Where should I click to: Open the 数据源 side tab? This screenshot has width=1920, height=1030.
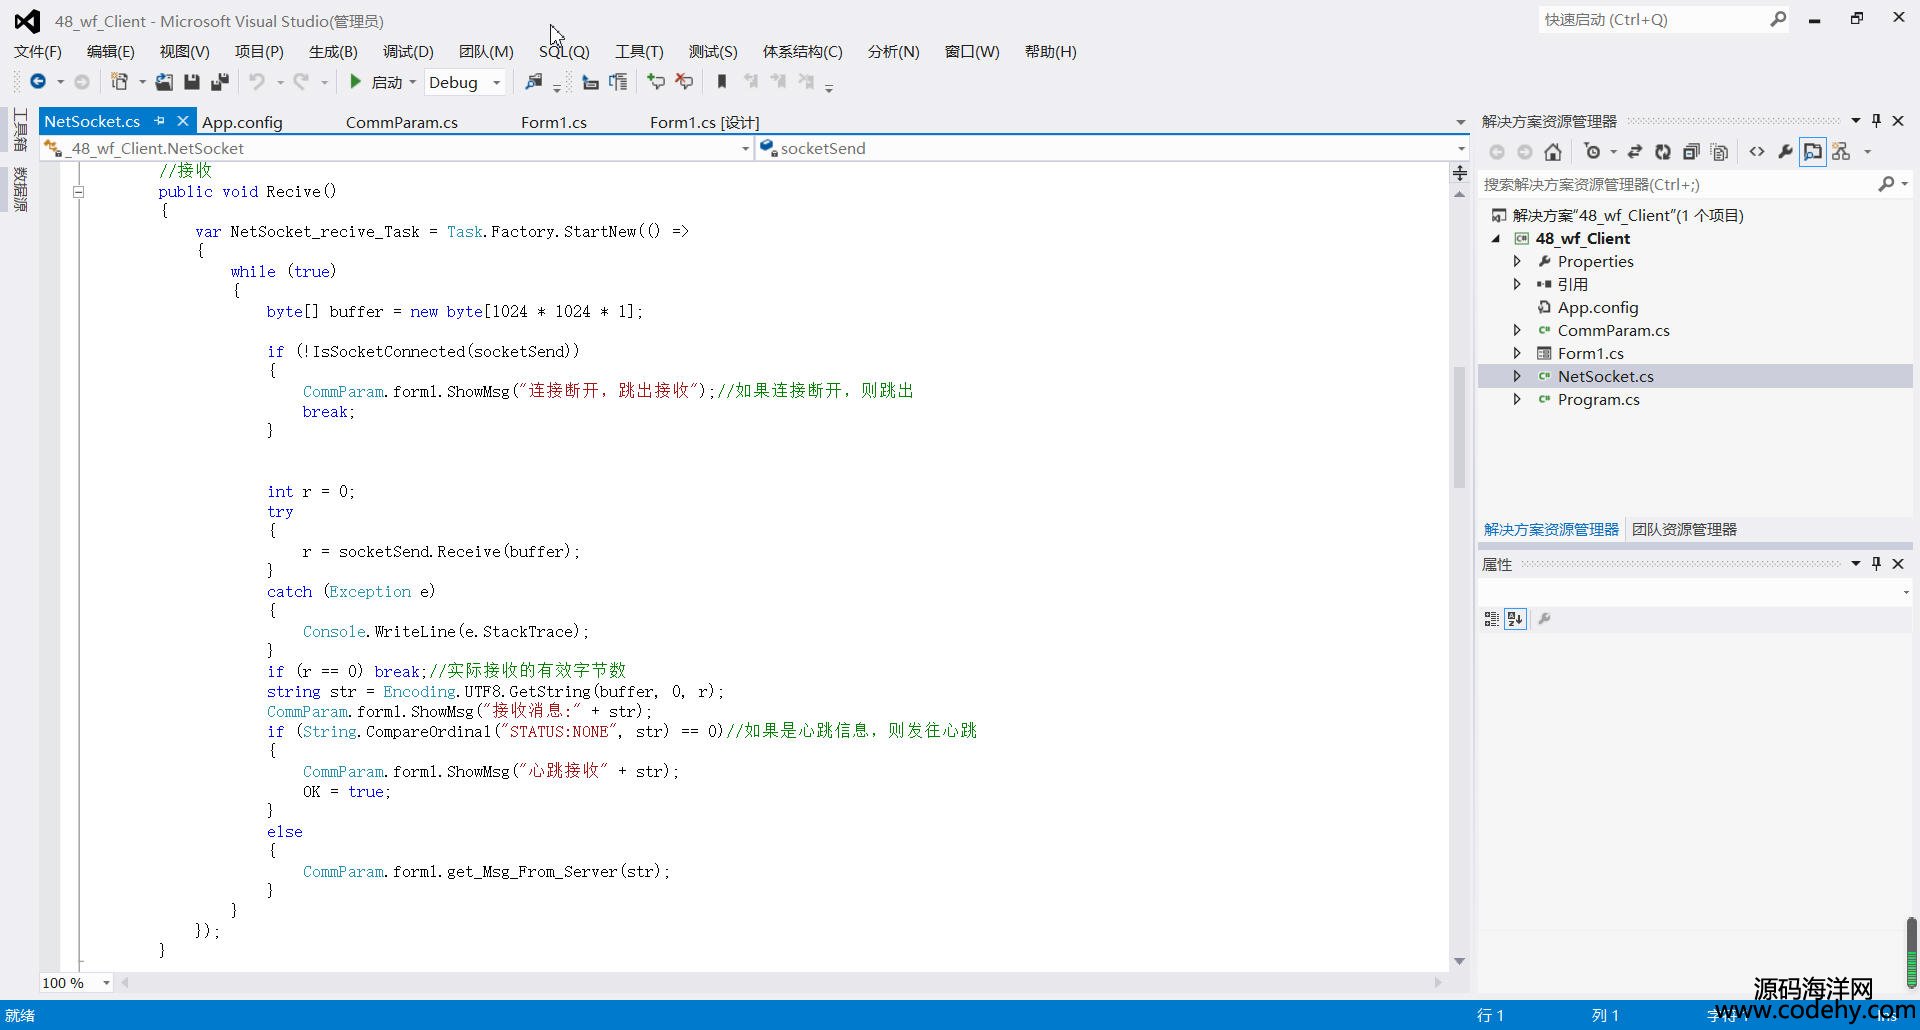click(20, 189)
